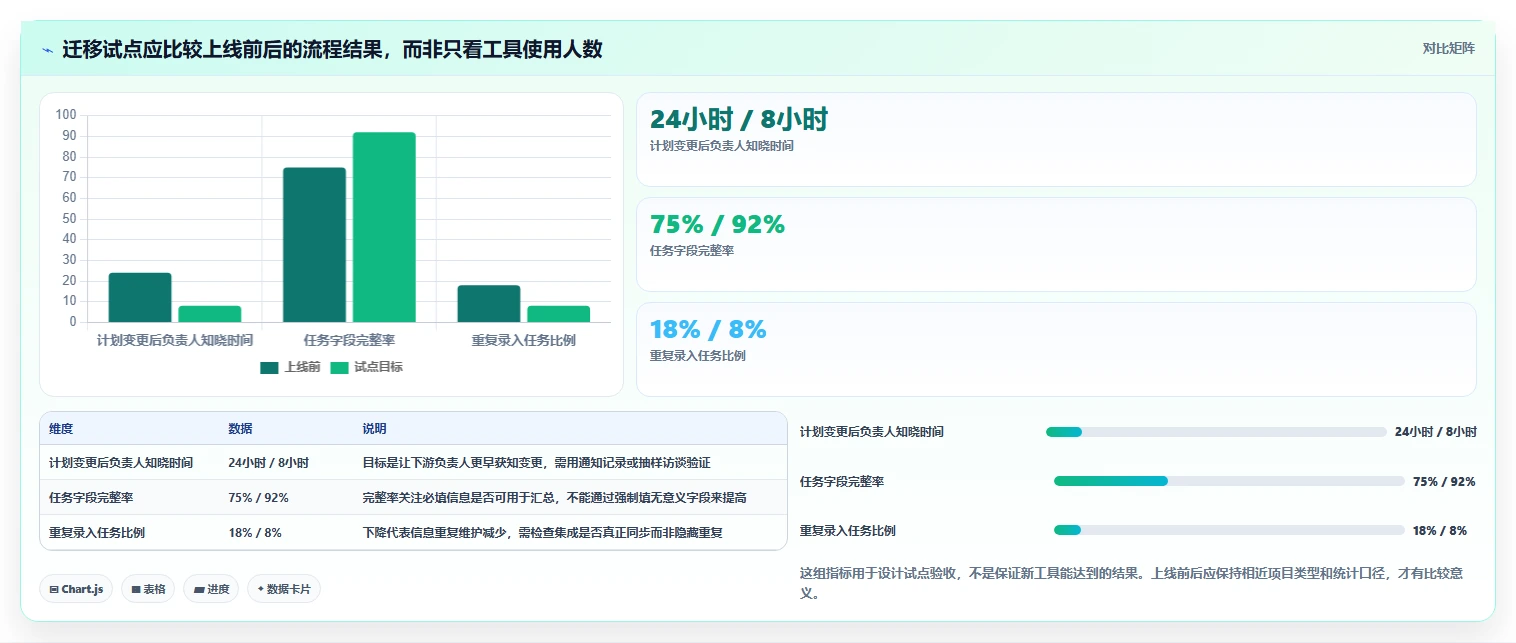Screen dimensions: 1516x643
Task: Select the 18% / 8% data card value
Action: (x=708, y=329)
